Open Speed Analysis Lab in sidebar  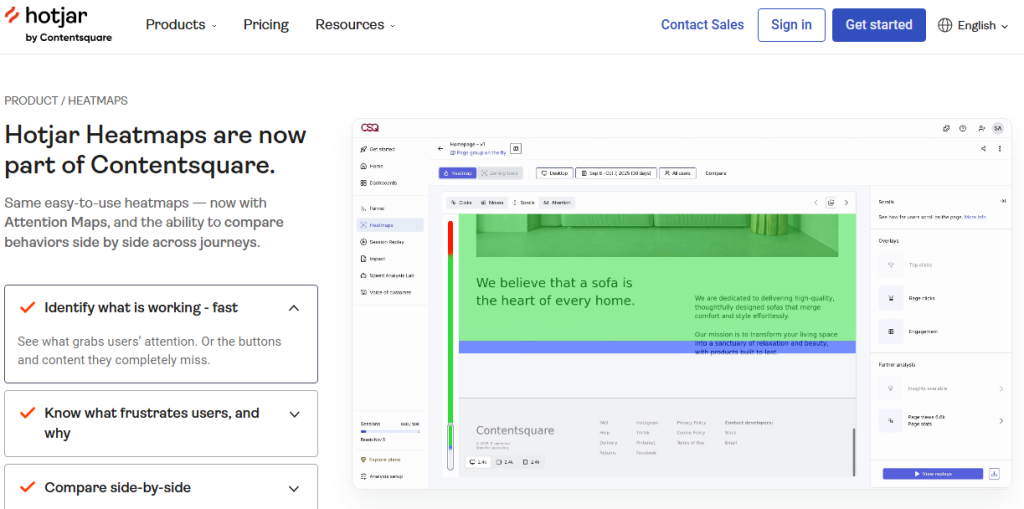388,276
